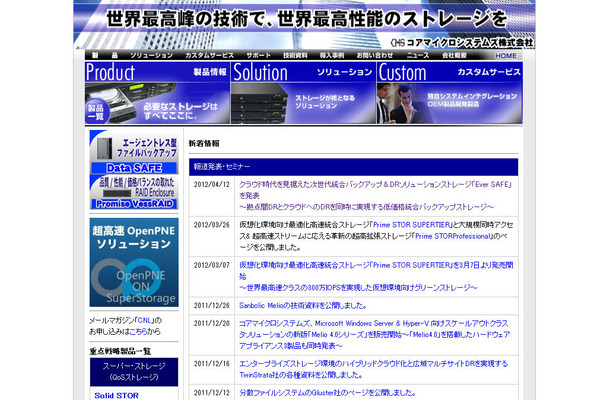Open the Prime STORProfessional link
Screen dimensions: 610x400
point(452,236)
